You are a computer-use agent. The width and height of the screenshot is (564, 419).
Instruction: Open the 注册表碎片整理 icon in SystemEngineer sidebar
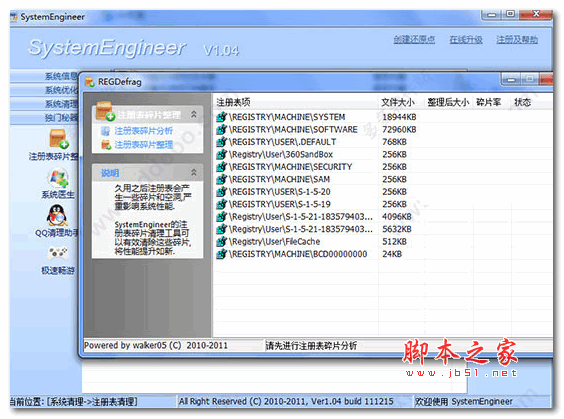click(x=59, y=139)
